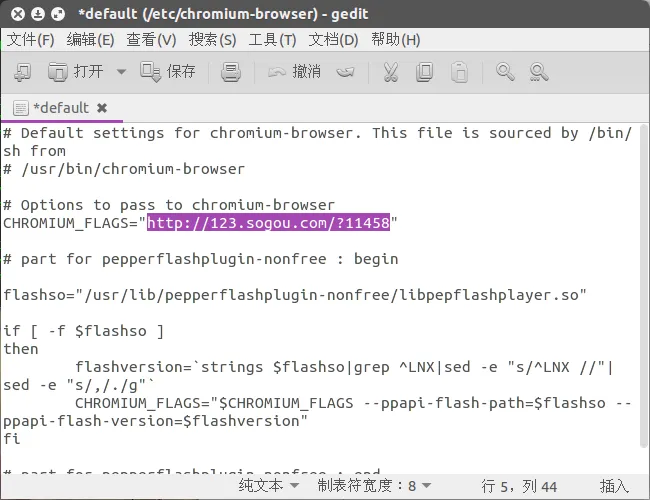Open the 工具(T) menu
Screen dimensions: 650x500
(272, 40)
